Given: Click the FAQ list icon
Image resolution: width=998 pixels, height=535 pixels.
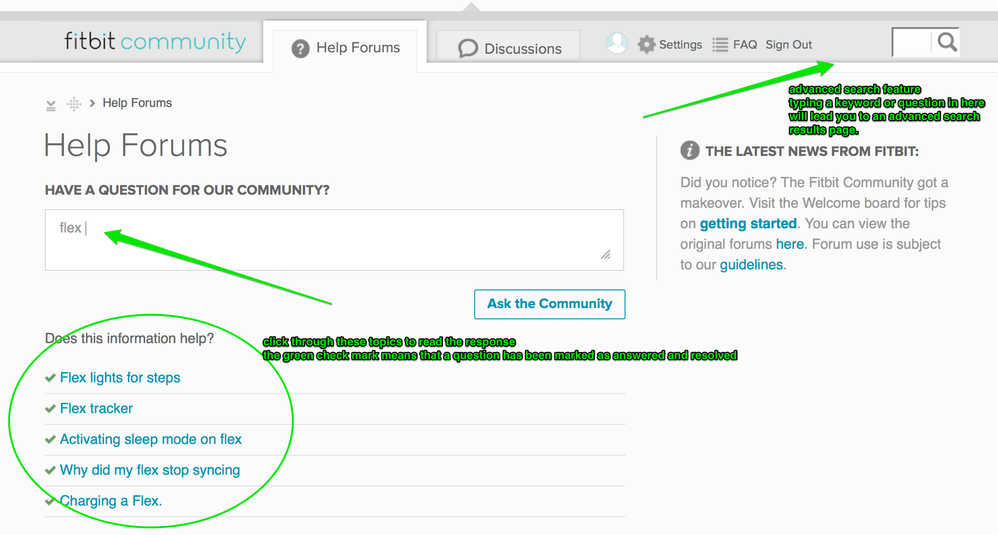Looking at the screenshot, I should coord(720,45).
